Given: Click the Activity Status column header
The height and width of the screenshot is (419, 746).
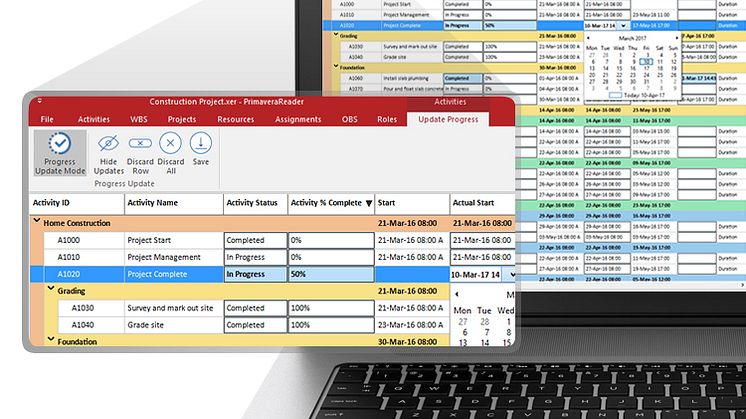Looking at the screenshot, I should (x=255, y=203).
